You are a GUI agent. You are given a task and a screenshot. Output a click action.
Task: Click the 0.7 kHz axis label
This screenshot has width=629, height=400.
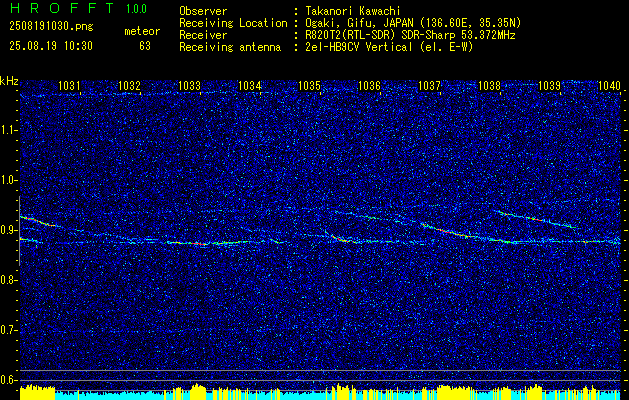pyautogui.click(x=8, y=331)
